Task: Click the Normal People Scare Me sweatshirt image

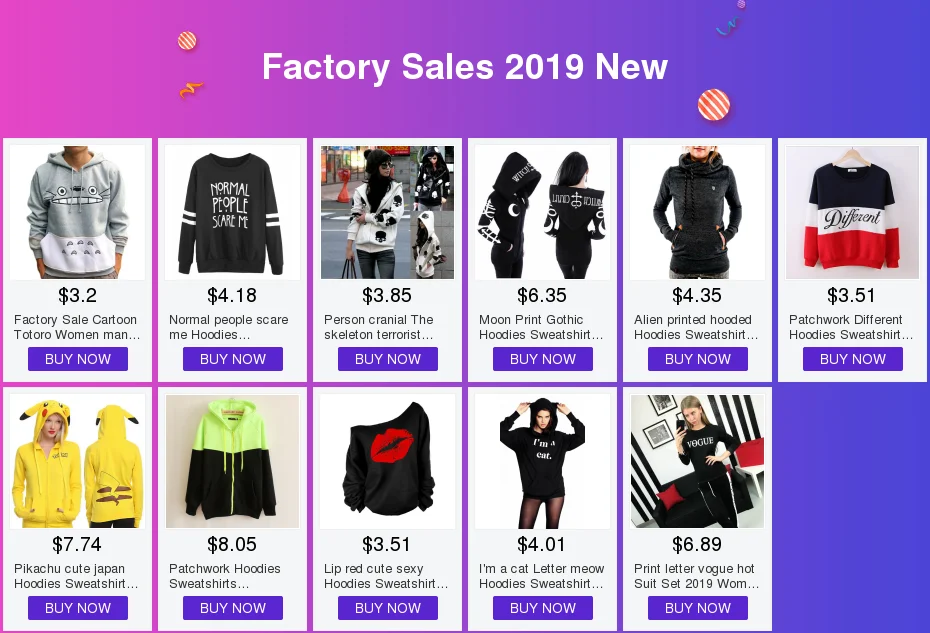Action: click(x=232, y=212)
